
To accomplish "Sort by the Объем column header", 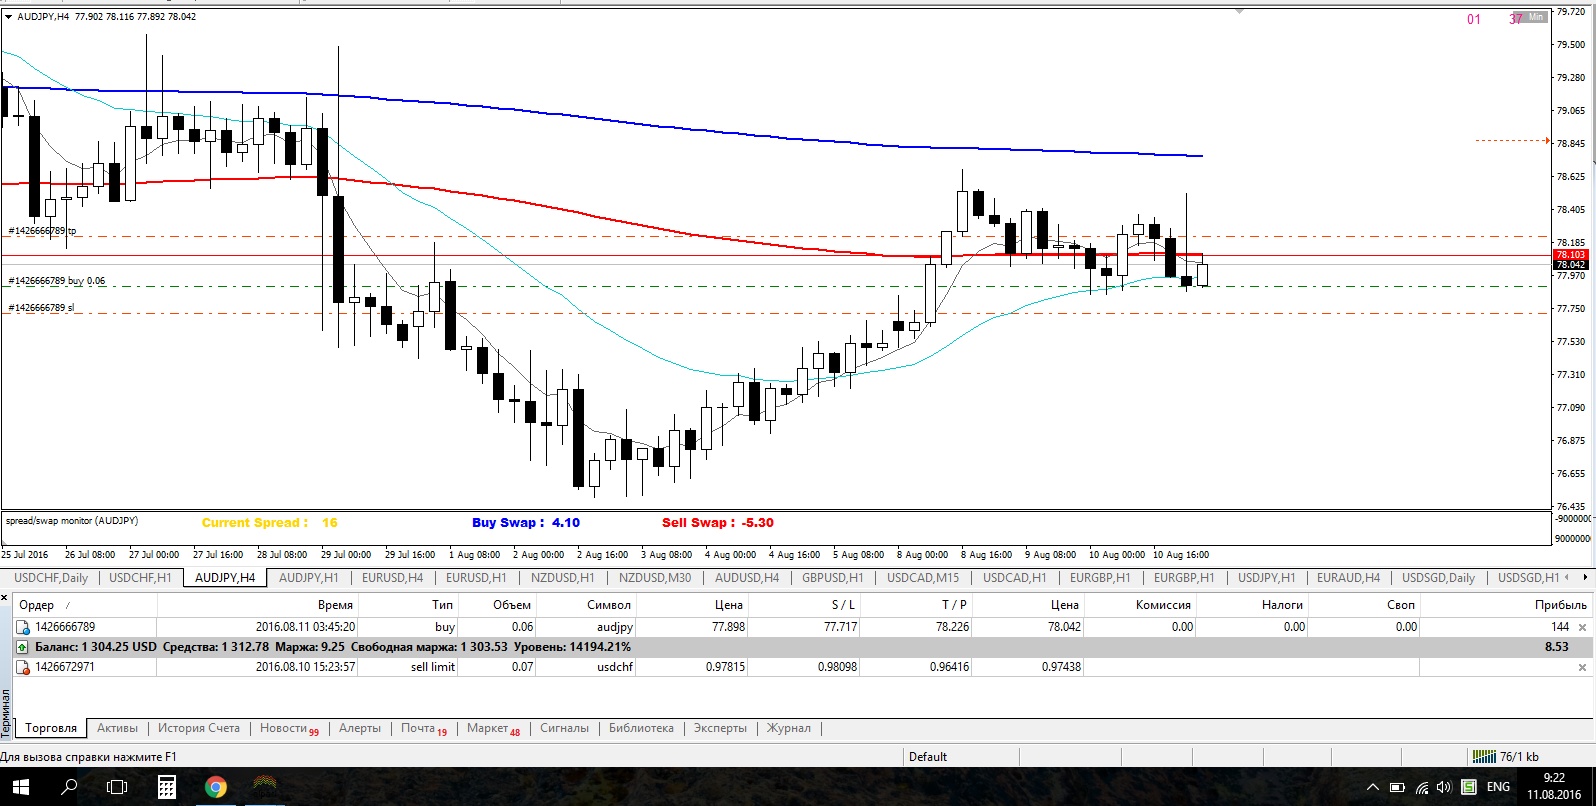I will [x=496, y=605].
